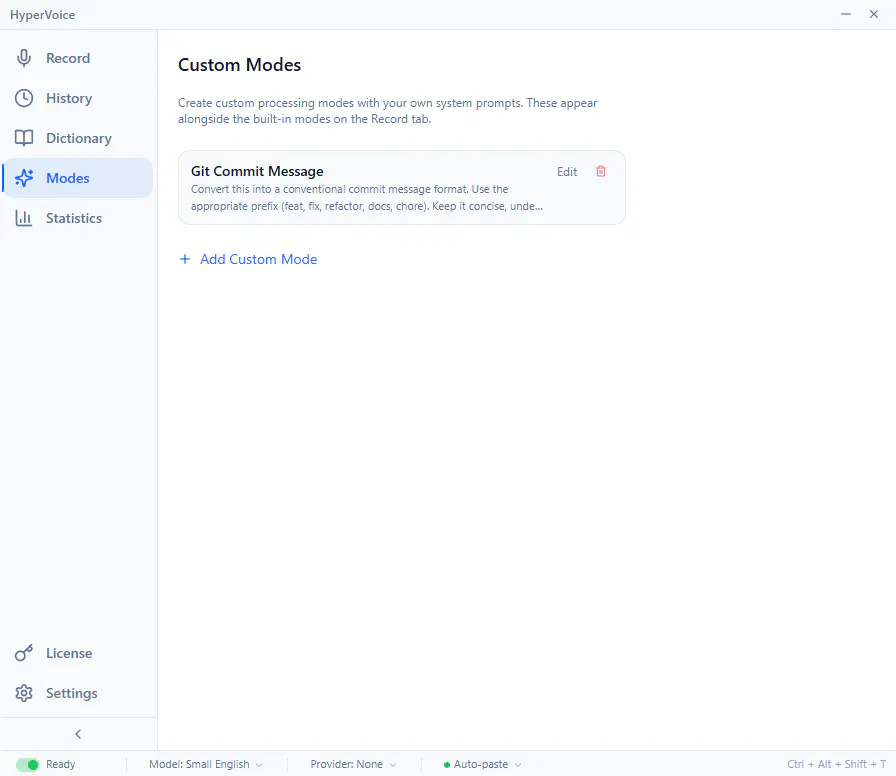Click the Settings gear icon

click(x=24, y=693)
